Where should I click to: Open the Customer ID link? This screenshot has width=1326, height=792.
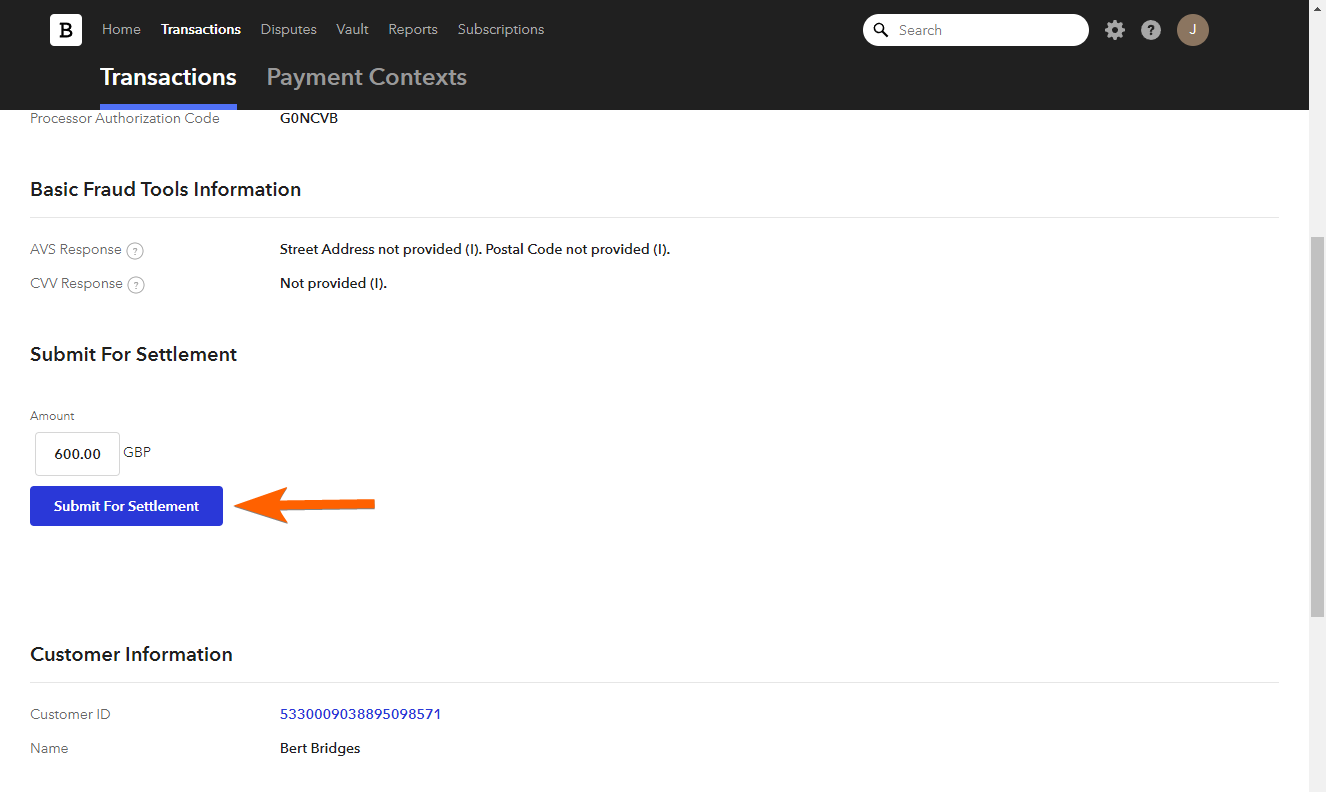(360, 714)
